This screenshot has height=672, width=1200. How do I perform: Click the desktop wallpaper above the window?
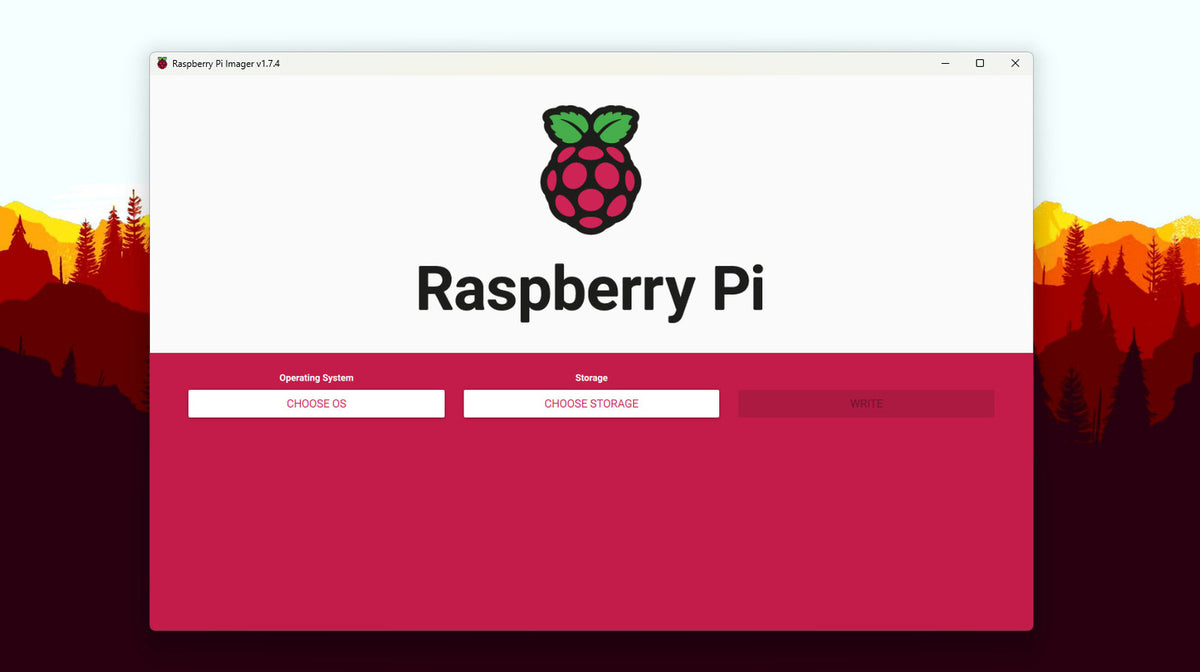click(x=600, y=25)
